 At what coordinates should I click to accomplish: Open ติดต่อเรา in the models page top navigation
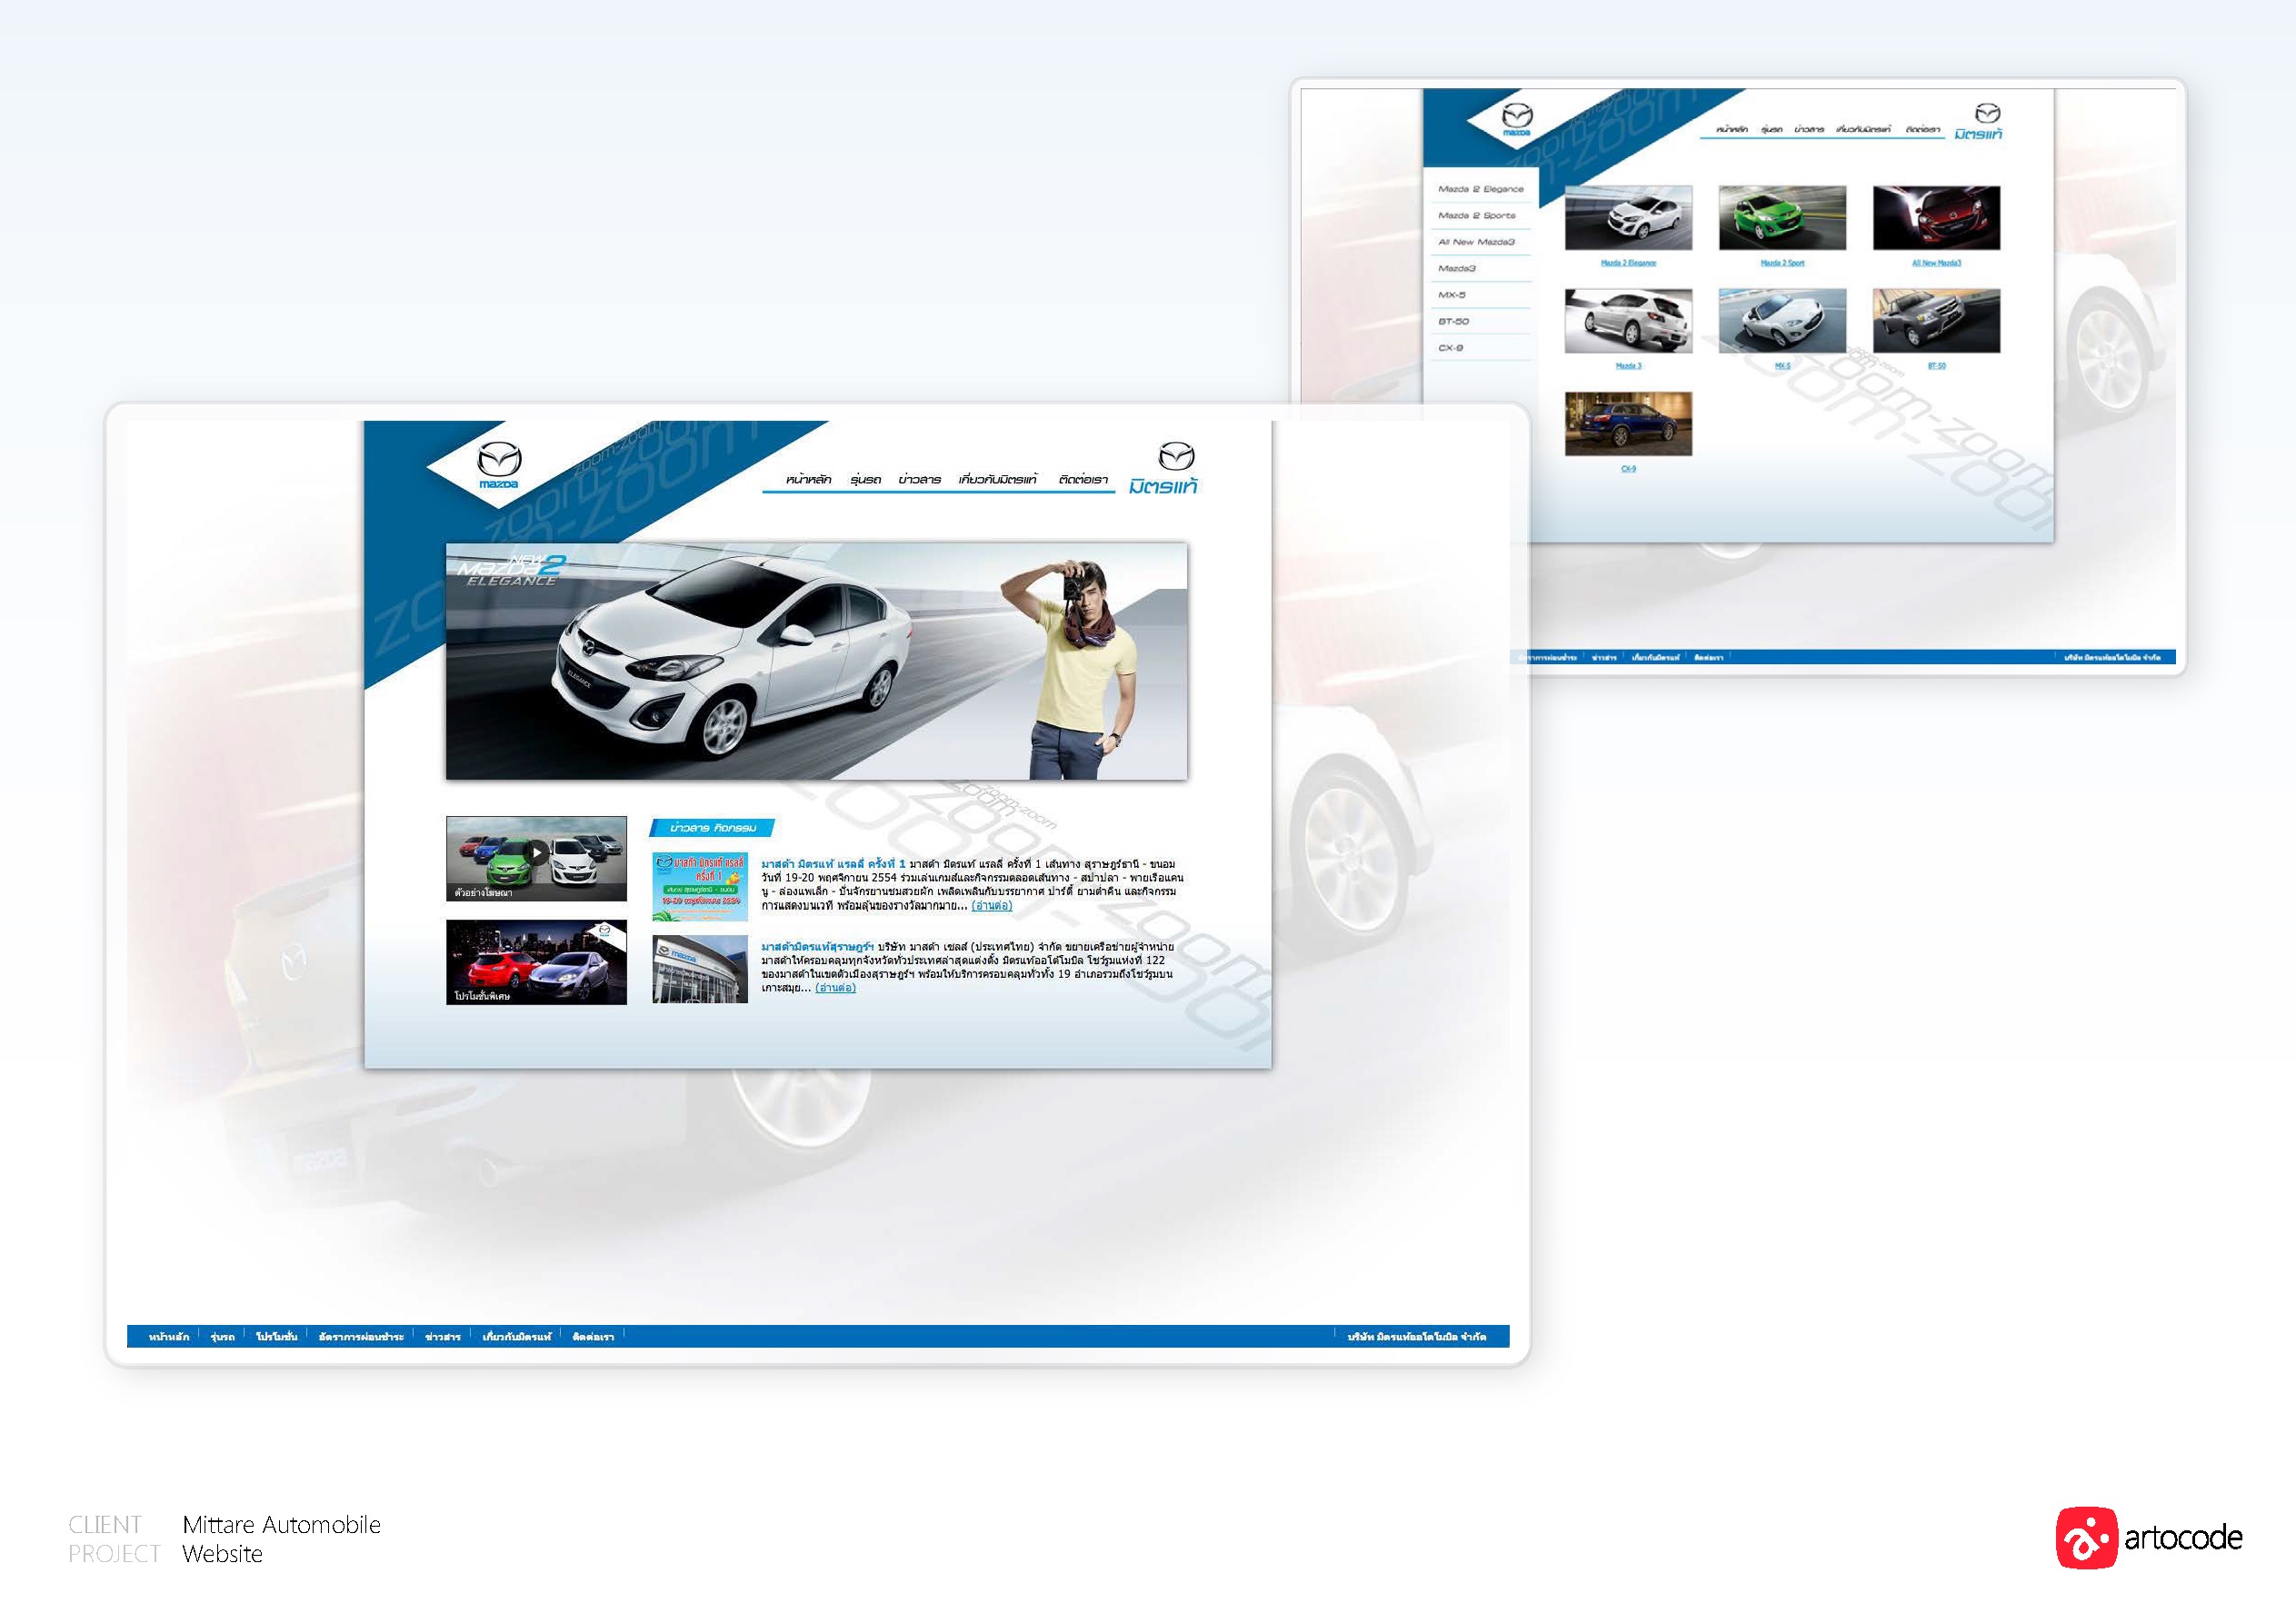1922,130
